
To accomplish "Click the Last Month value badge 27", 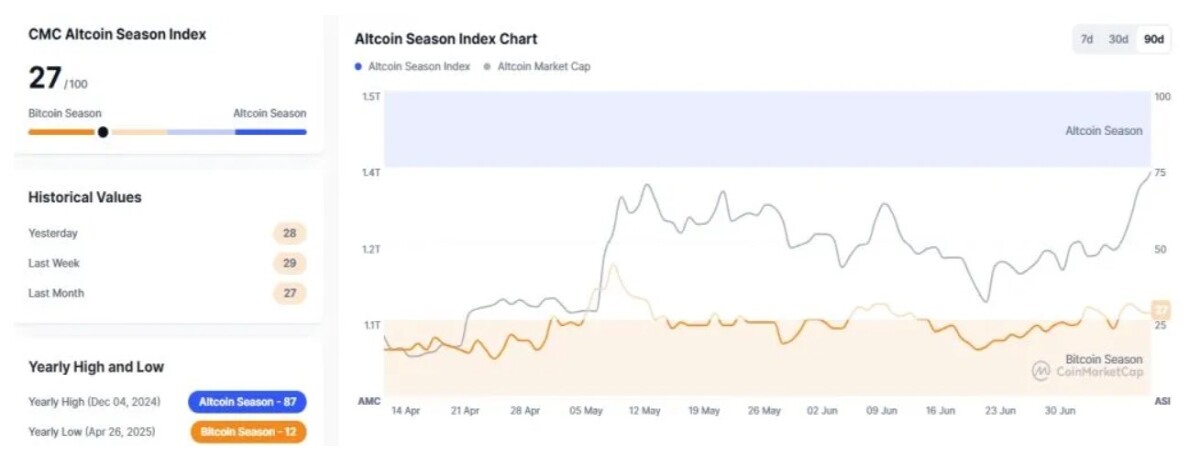I will tap(290, 293).
